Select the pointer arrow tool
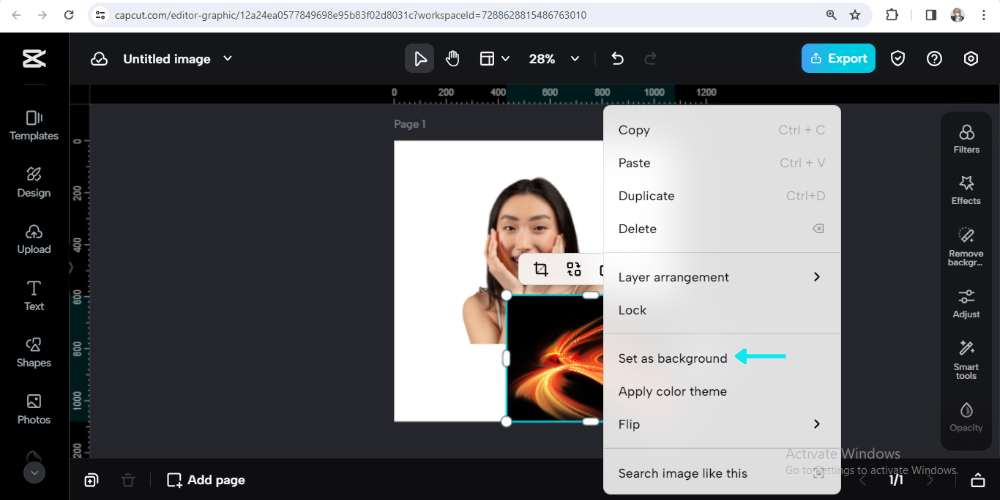 [x=420, y=59]
